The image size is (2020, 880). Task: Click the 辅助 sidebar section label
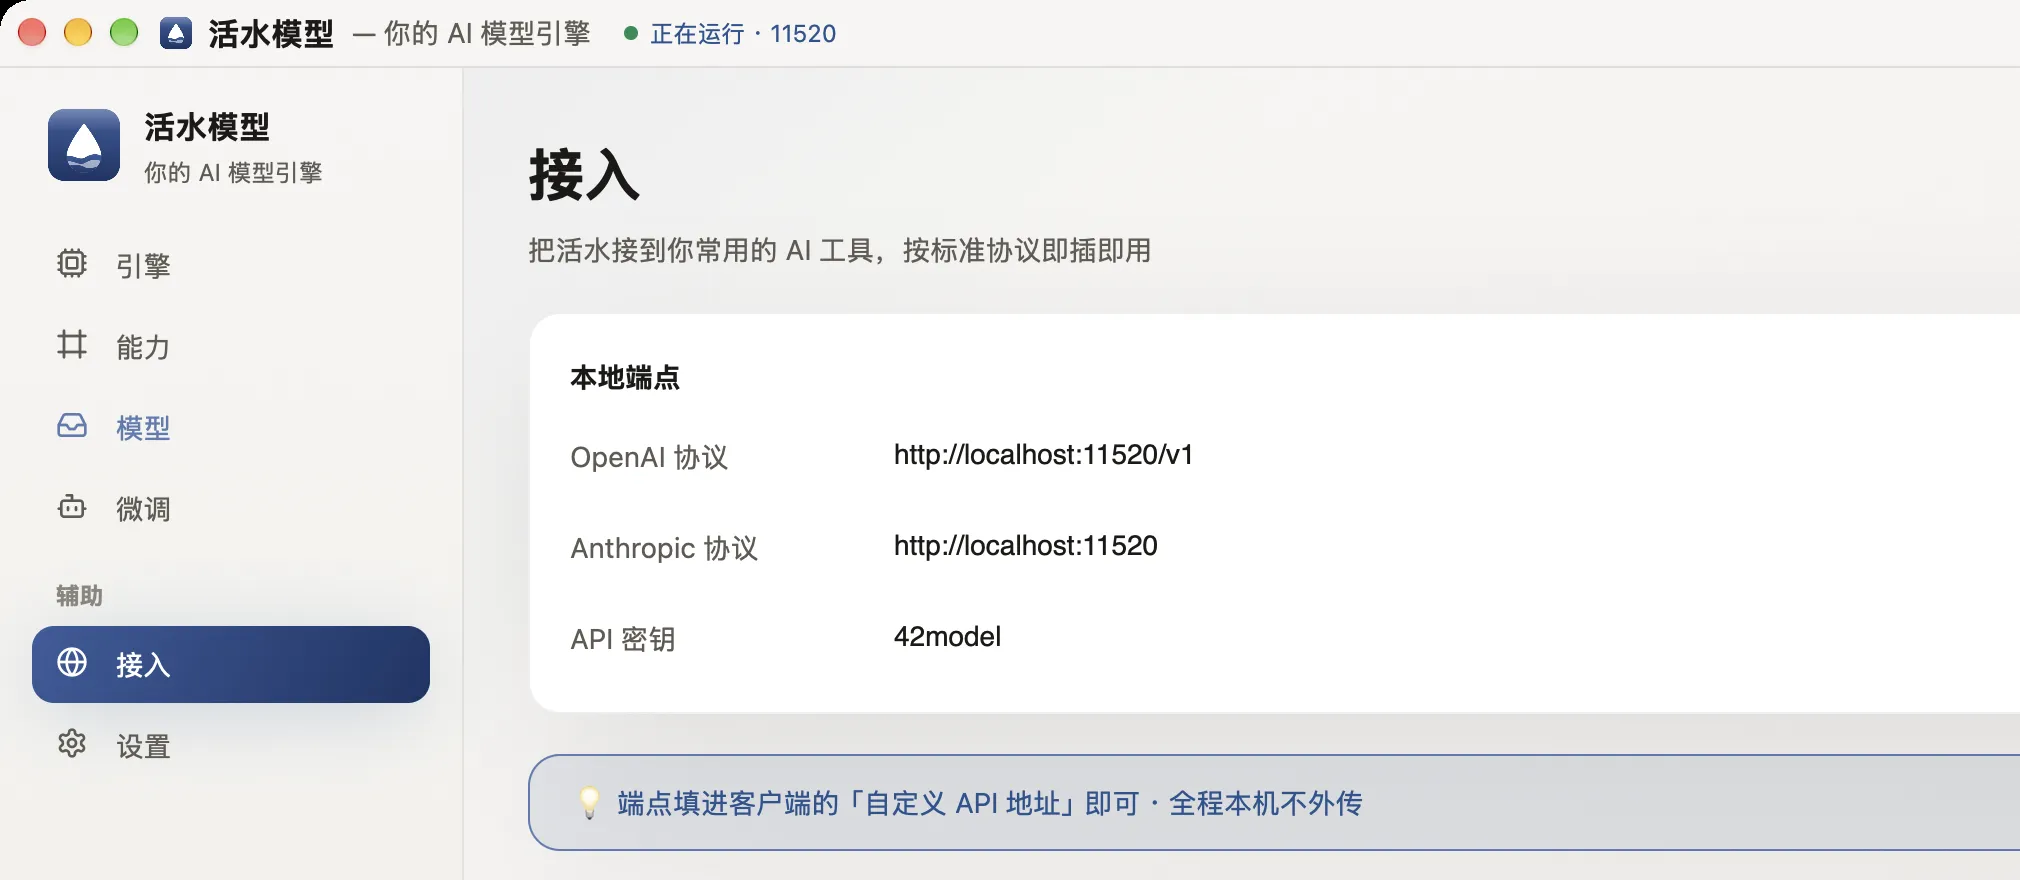79,595
